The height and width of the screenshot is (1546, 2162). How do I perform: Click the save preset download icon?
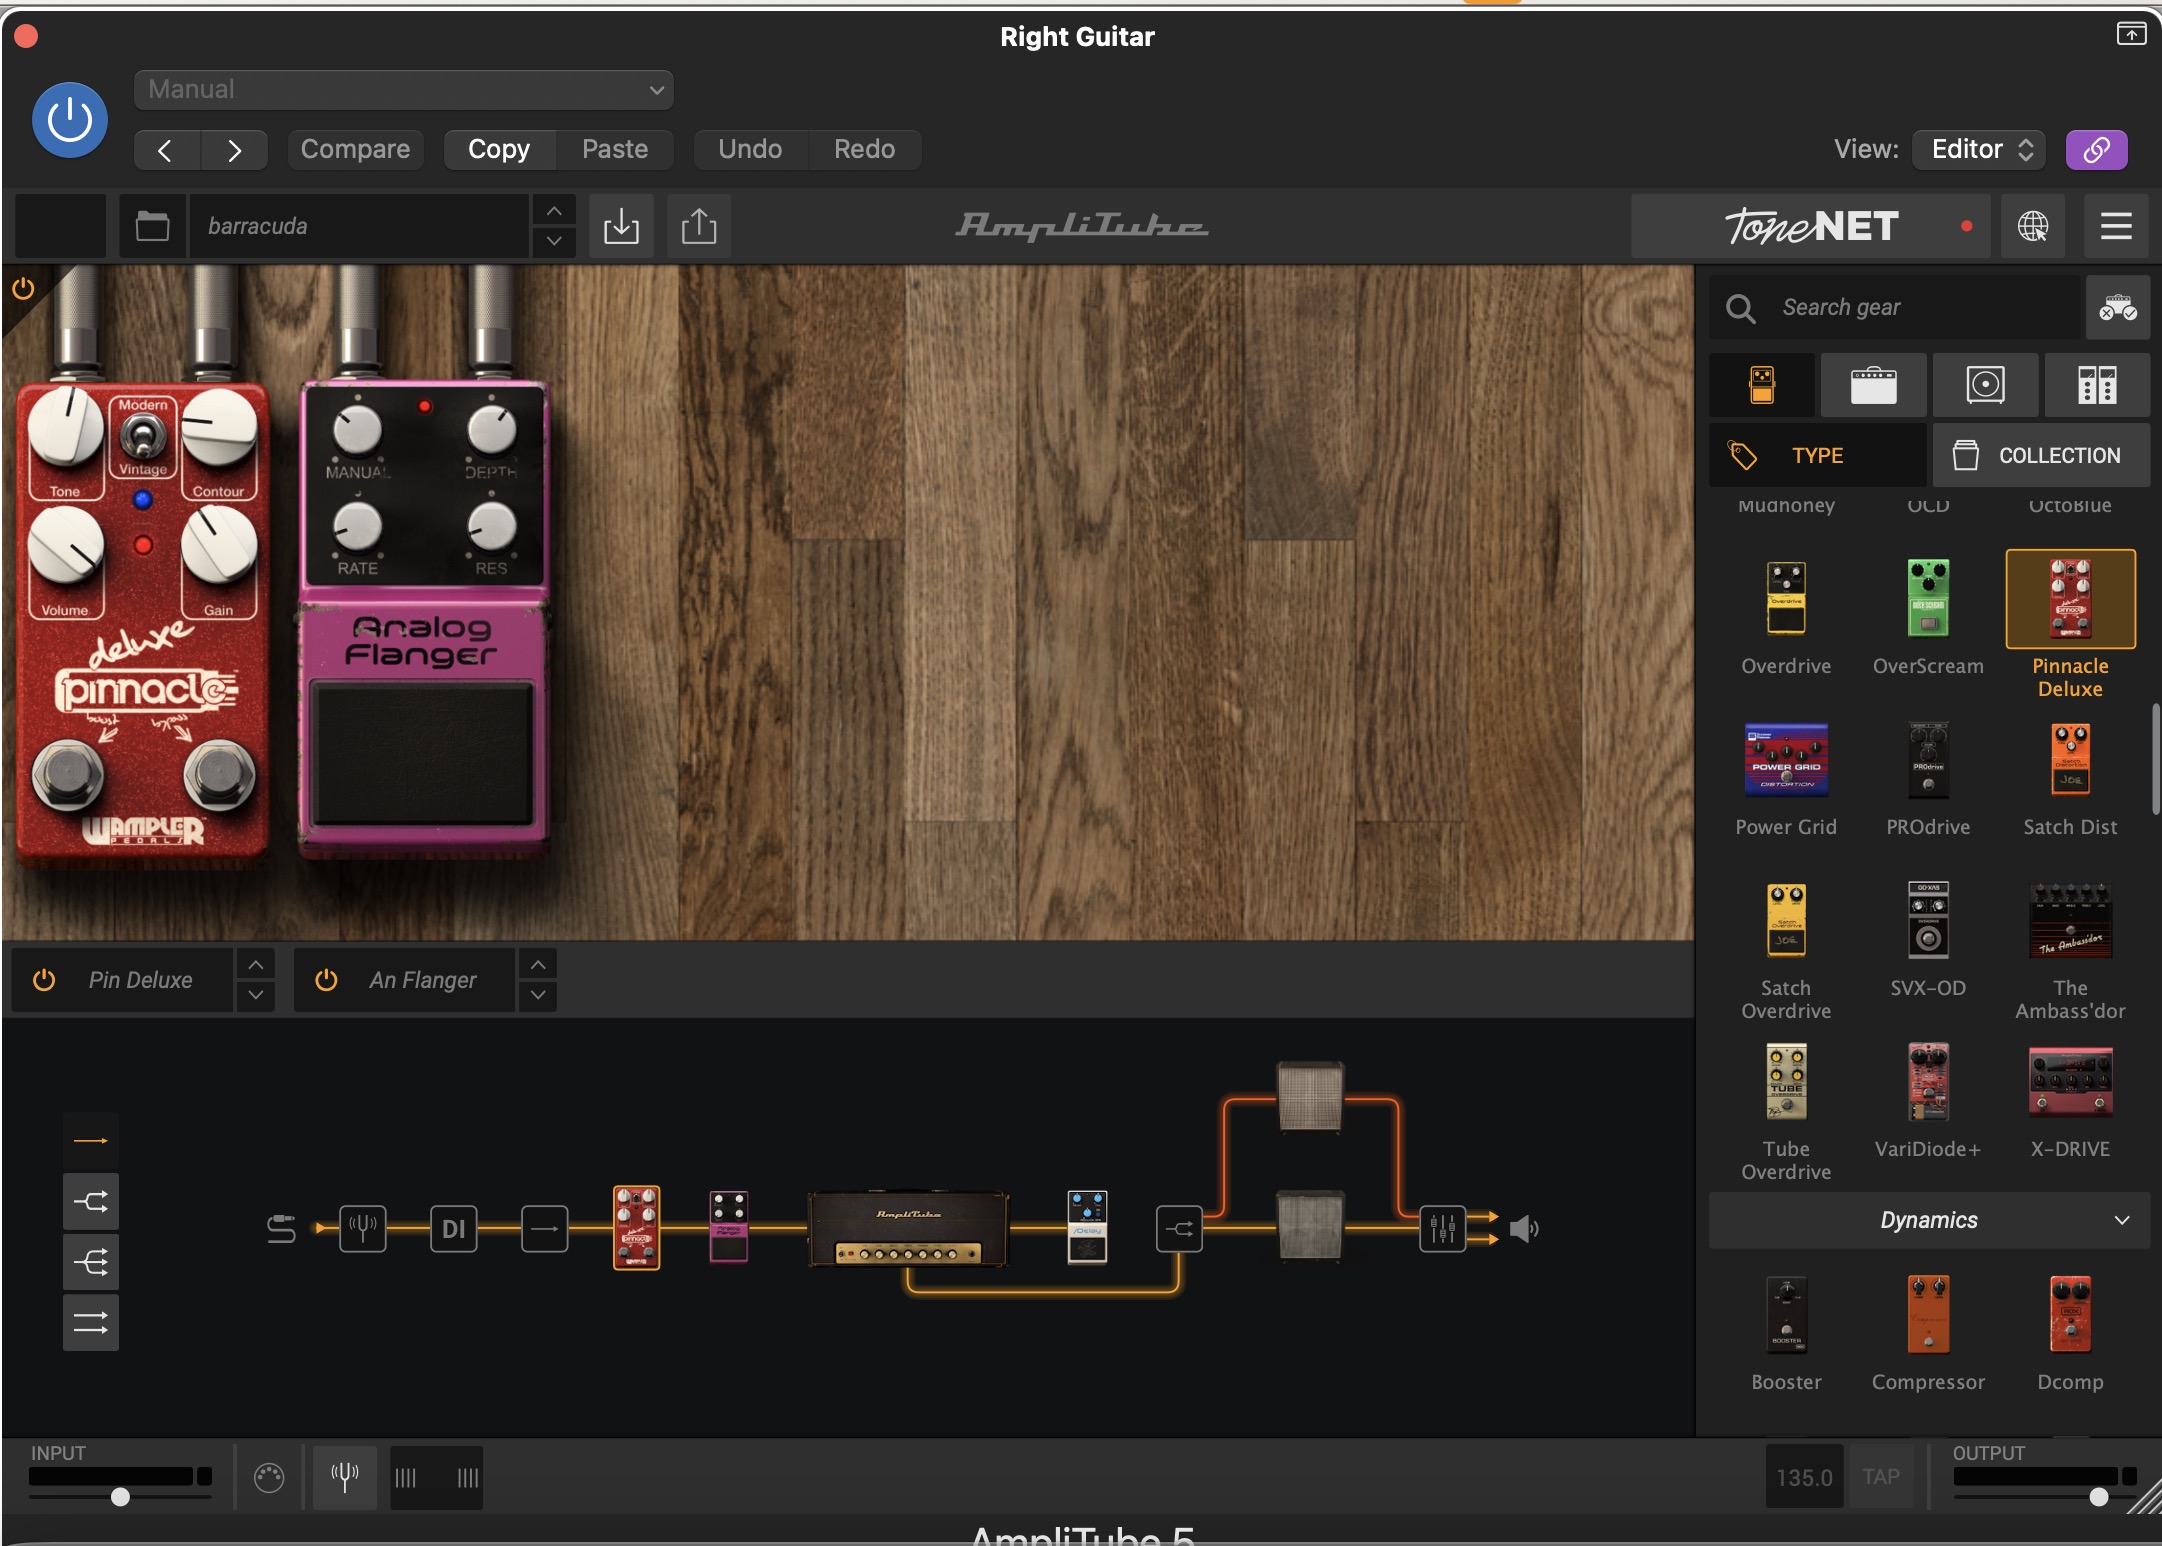pyautogui.click(x=621, y=226)
